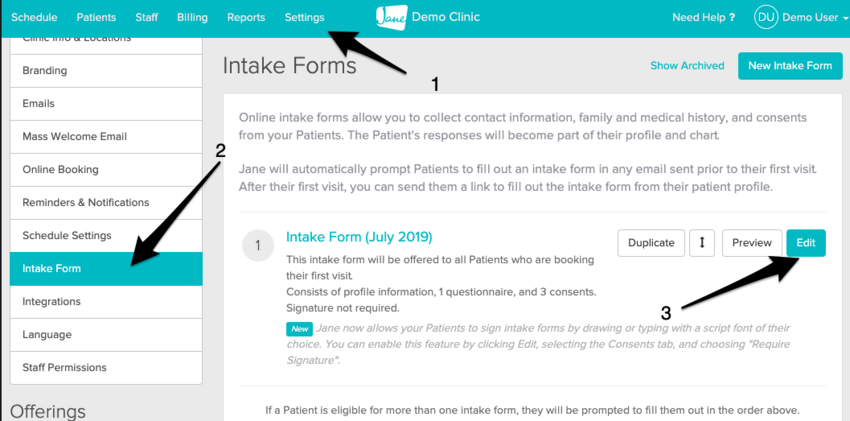Click the reorder arrows icon button
Screen dimensions: 850x421
(x=702, y=243)
